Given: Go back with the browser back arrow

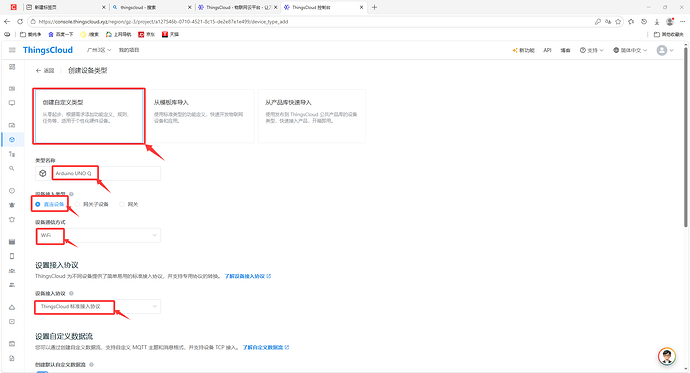Looking at the screenshot, I should (7, 21).
